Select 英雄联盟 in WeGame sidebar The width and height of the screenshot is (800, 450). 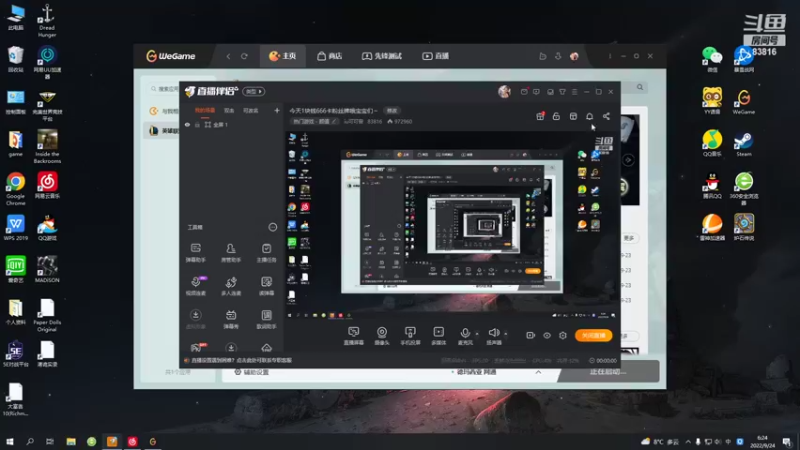coord(162,131)
